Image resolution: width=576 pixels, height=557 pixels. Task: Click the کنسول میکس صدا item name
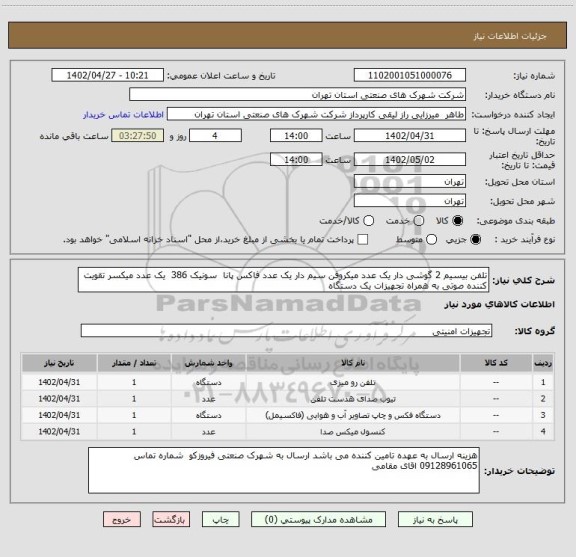[353, 432]
